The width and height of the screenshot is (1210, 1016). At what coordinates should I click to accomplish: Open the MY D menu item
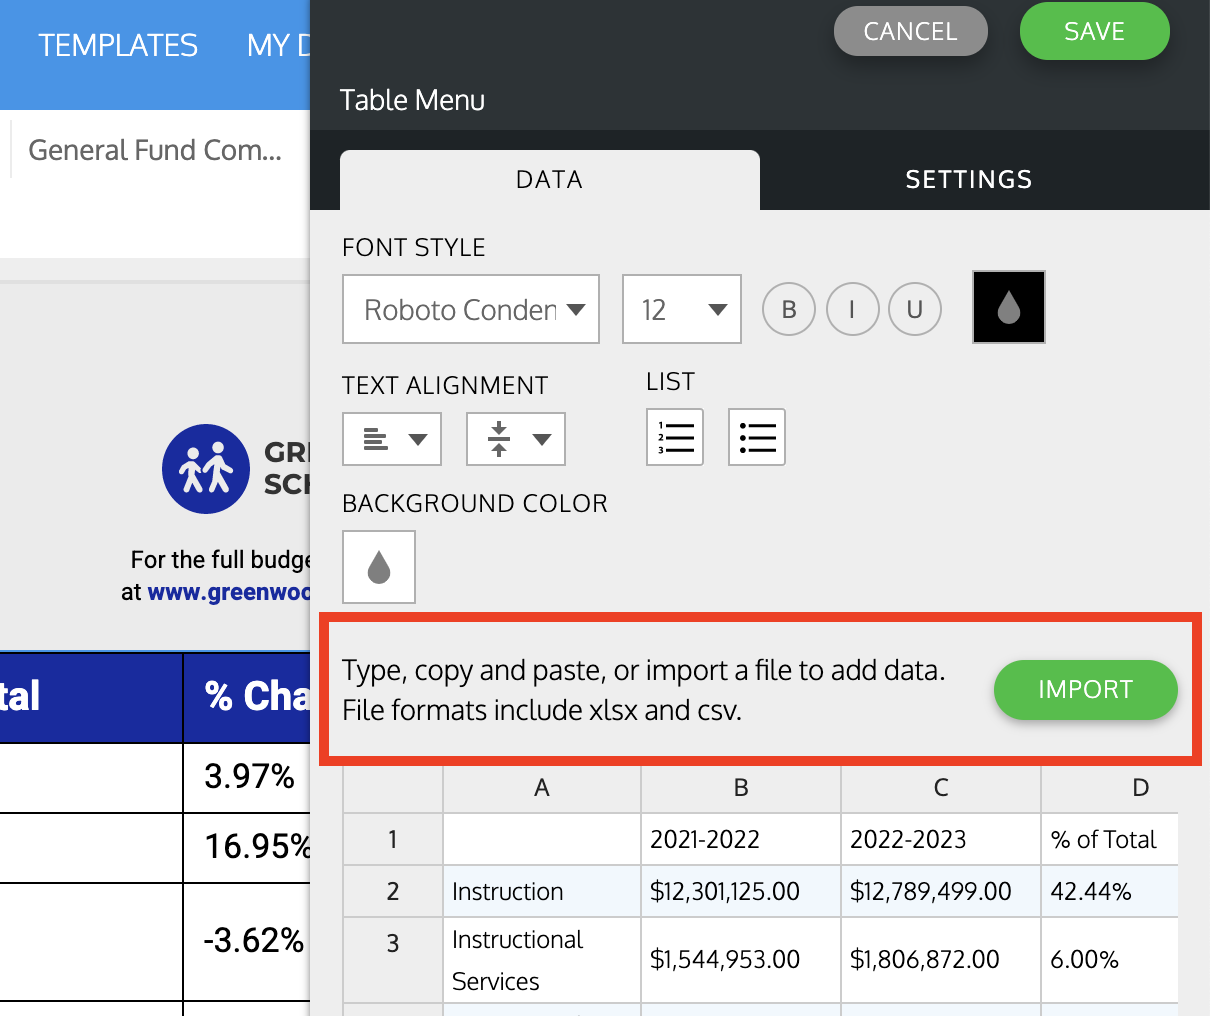coord(278,45)
